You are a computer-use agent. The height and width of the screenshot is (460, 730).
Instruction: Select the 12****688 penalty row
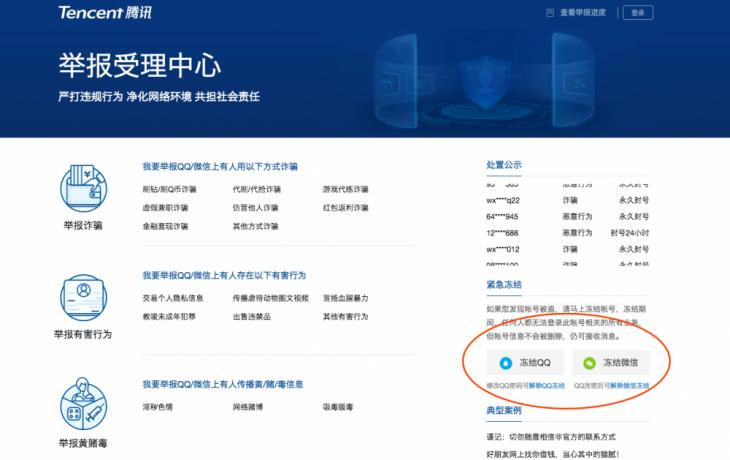[568, 233]
